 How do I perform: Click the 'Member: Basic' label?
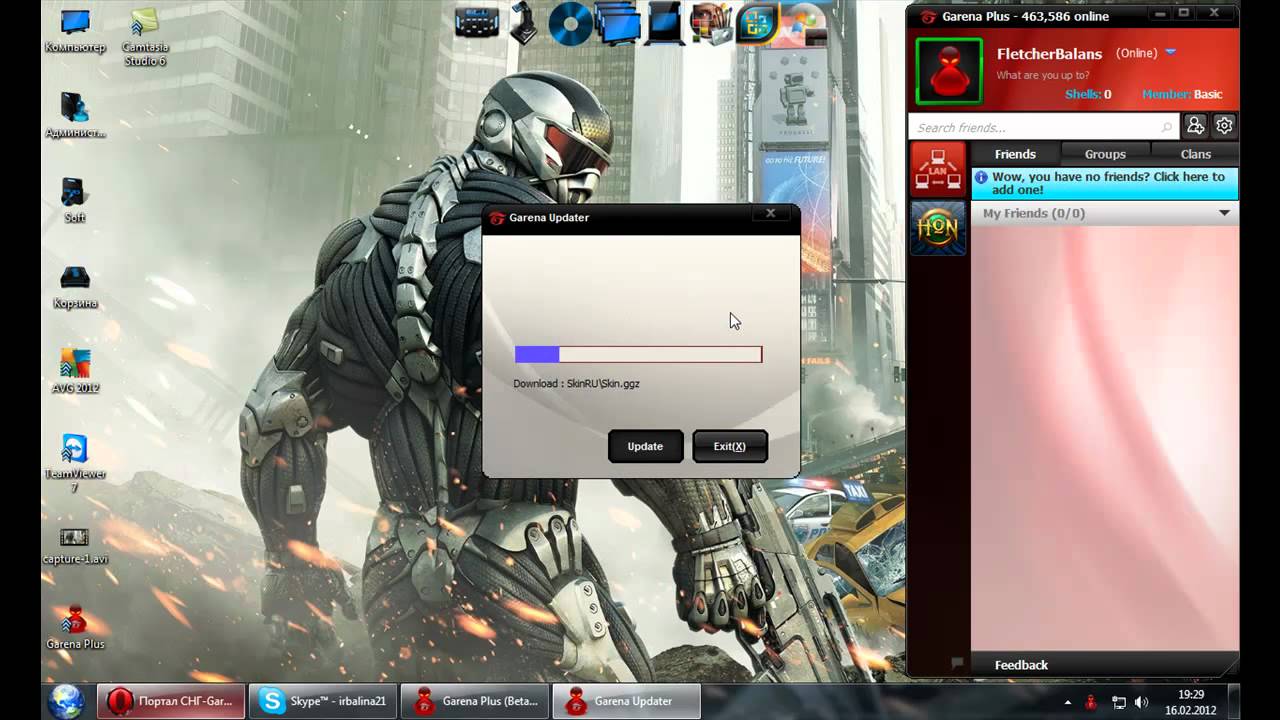(x=1182, y=94)
